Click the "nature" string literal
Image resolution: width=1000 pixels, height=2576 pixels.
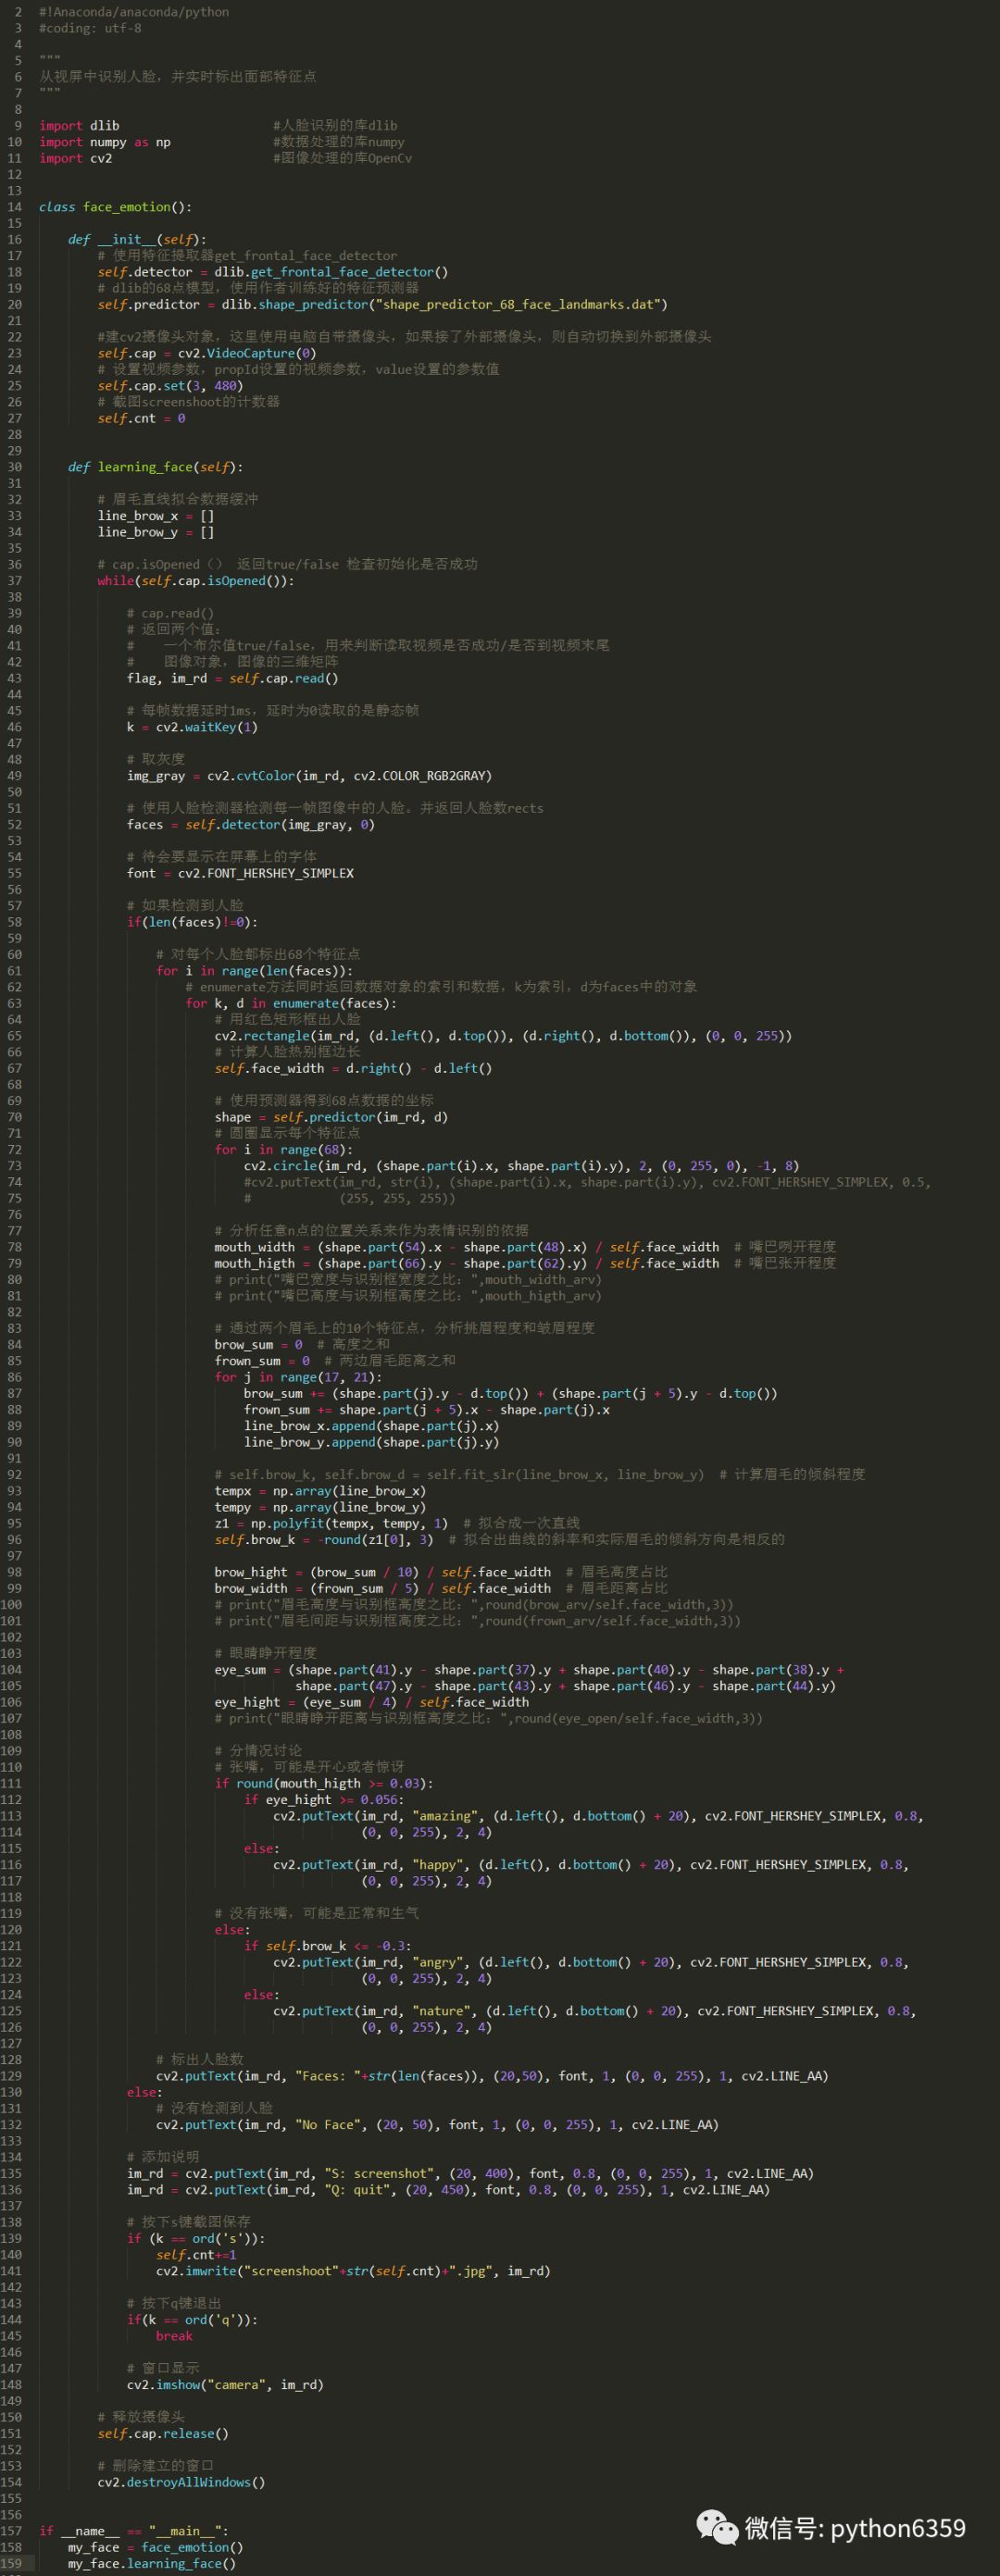click(x=441, y=2011)
